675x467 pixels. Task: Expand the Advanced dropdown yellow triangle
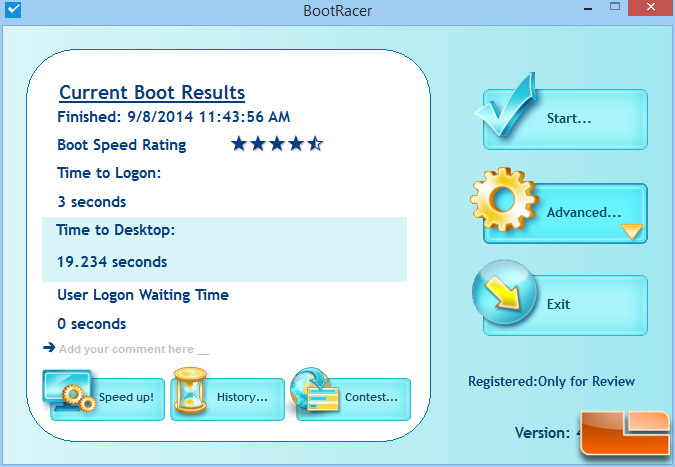(x=632, y=231)
